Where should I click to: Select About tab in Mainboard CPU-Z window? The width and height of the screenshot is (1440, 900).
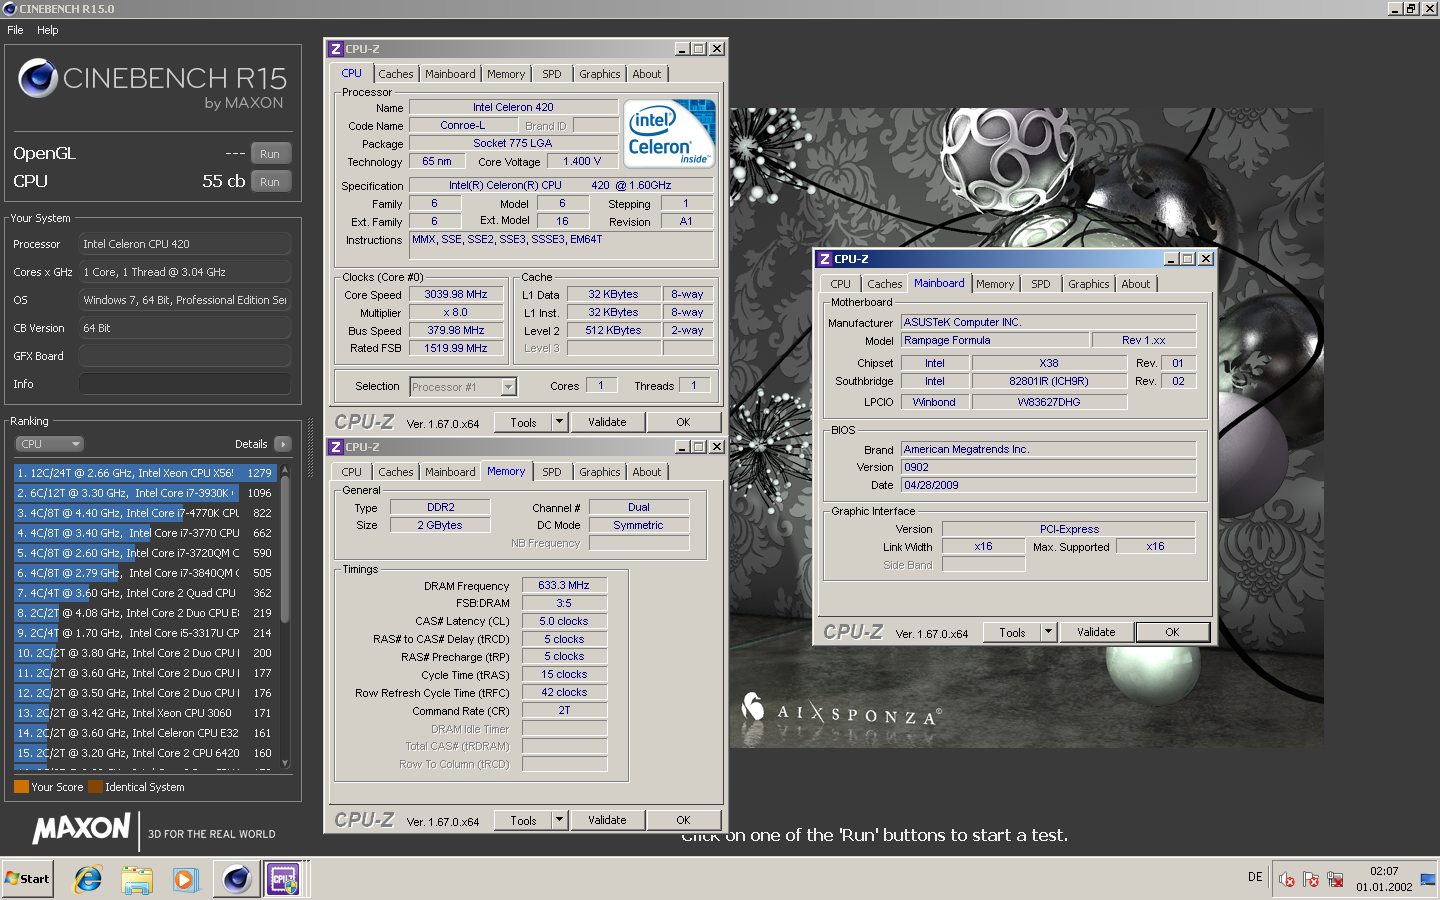point(1136,284)
